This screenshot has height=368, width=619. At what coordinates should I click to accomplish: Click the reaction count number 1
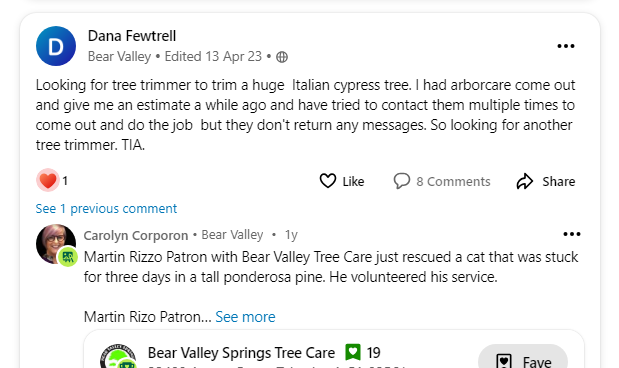click(x=65, y=181)
